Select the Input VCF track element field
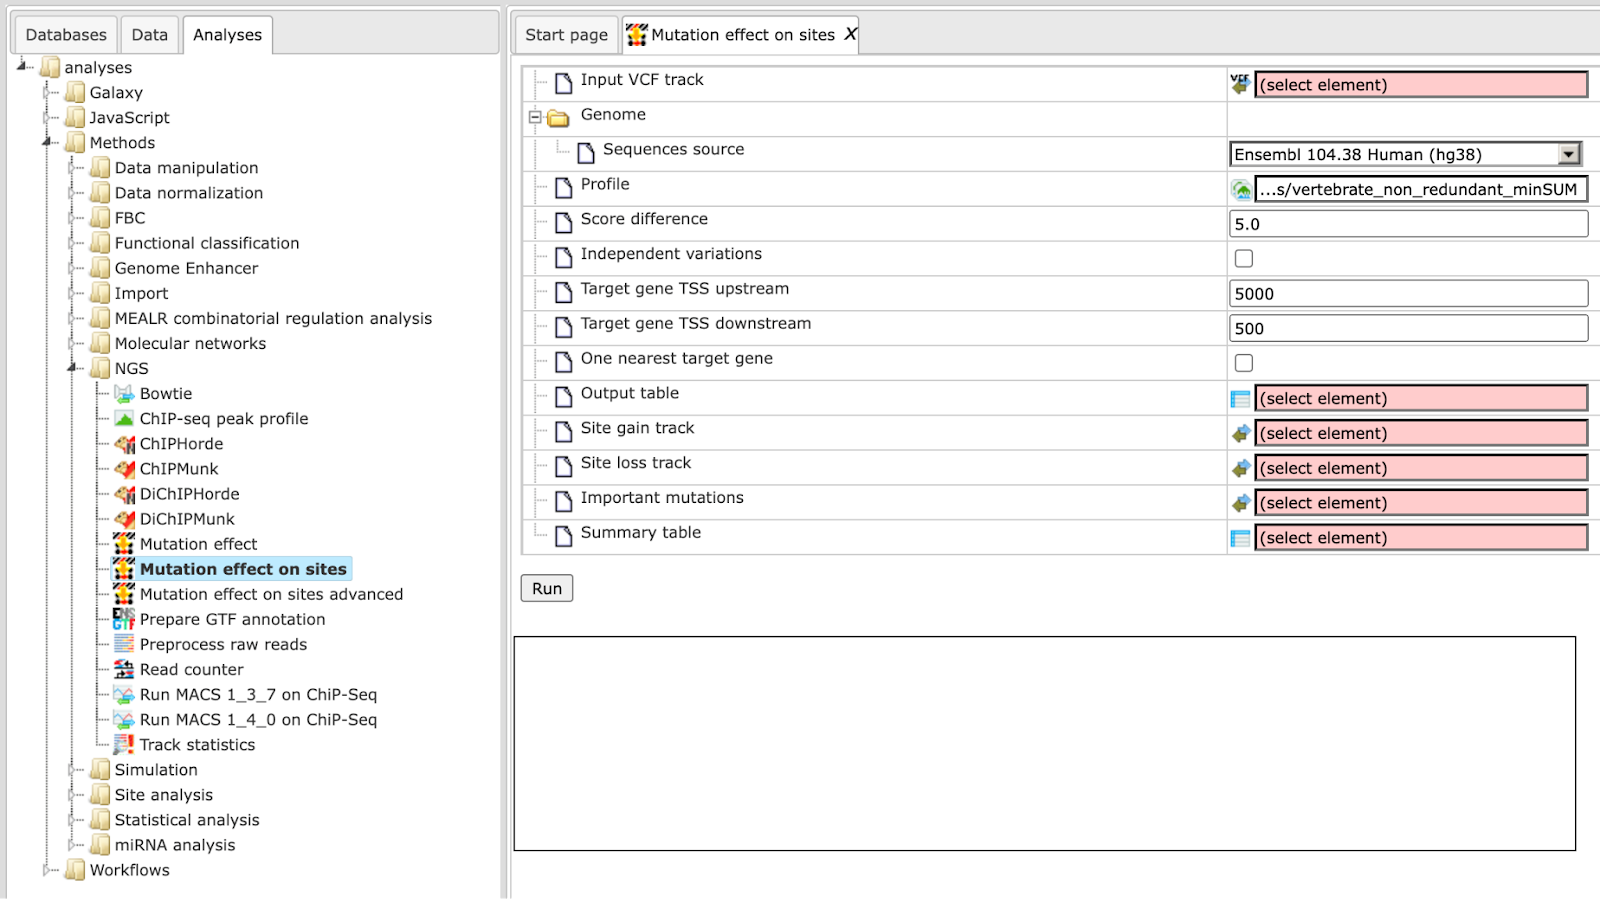1600x899 pixels. (1421, 85)
